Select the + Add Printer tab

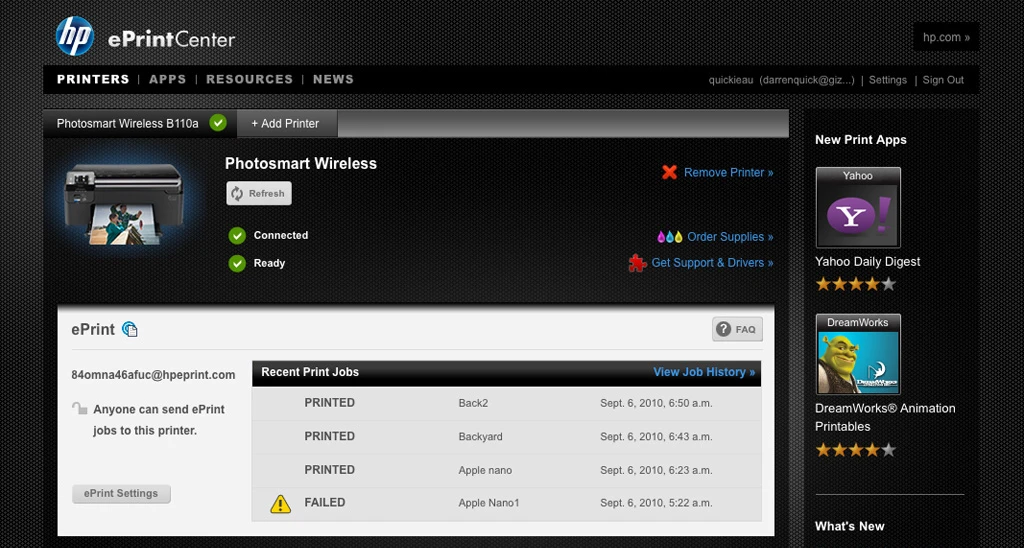coord(287,123)
